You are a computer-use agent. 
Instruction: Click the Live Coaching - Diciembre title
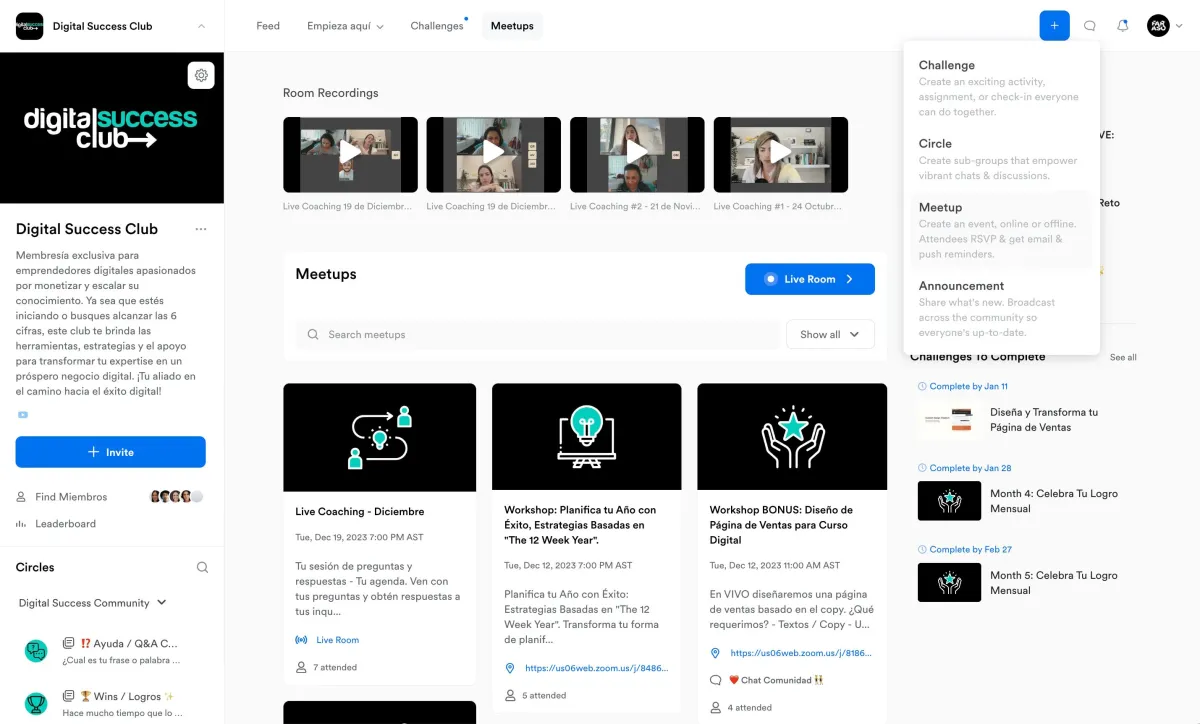pos(360,512)
